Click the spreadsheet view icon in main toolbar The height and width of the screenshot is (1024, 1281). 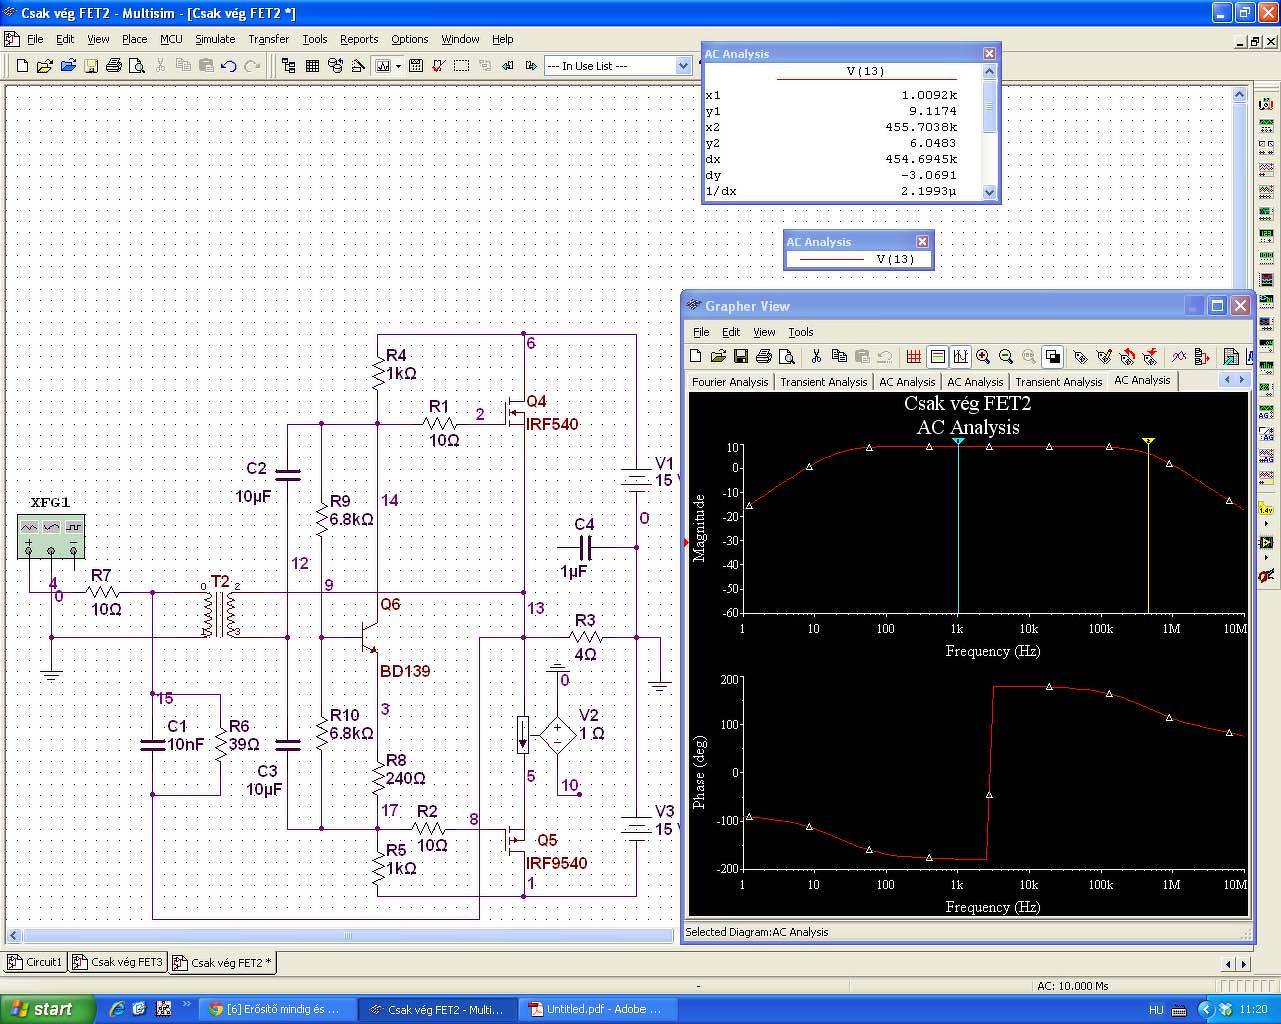click(312, 66)
